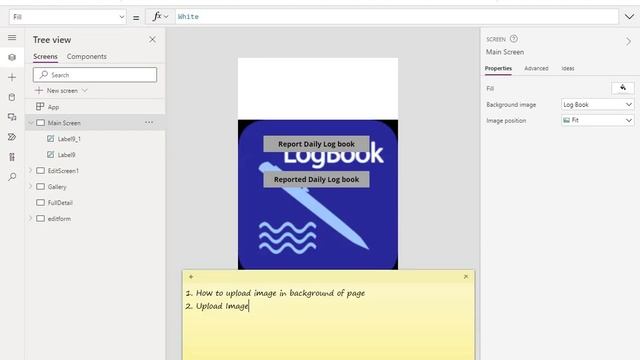Click the formula bar containing White
Screen dimensions: 640x360
[x=397, y=17]
